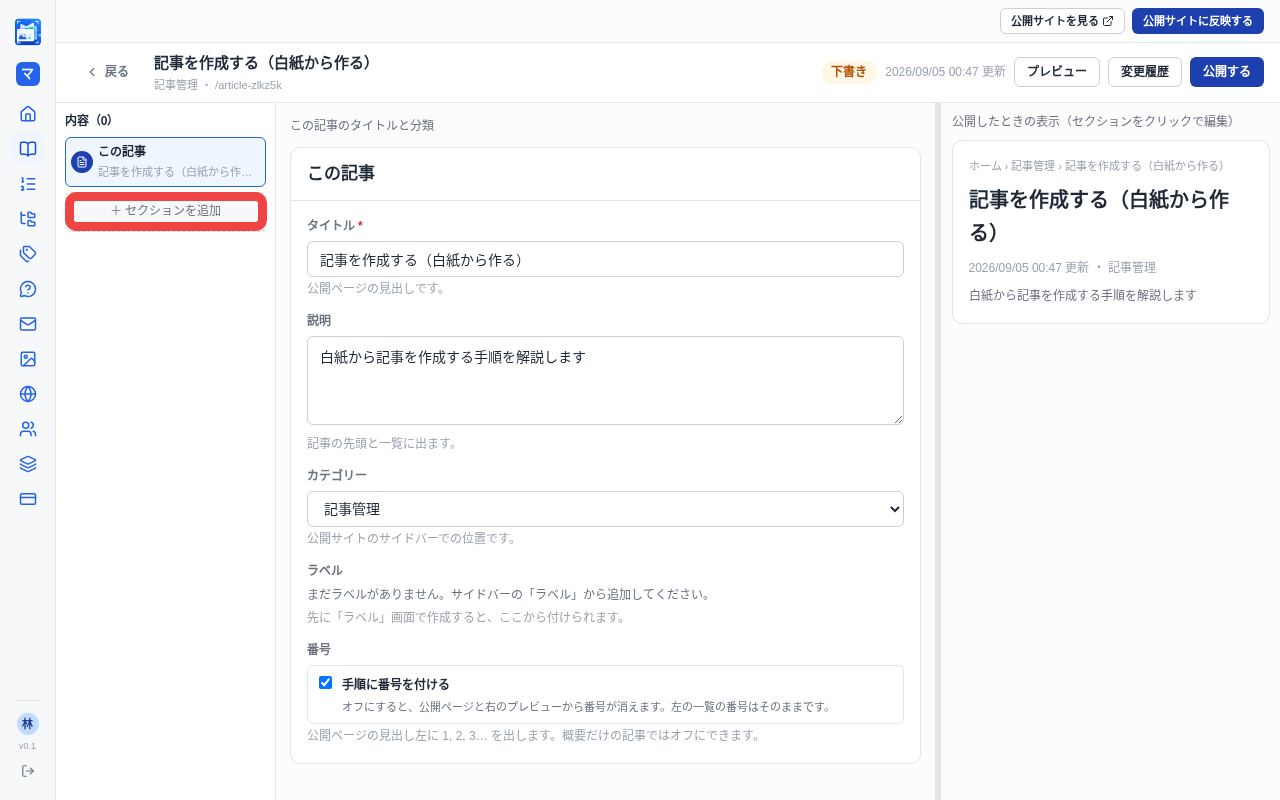Open the labels tag icon
This screenshot has height=800, width=1280.
[28, 254]
